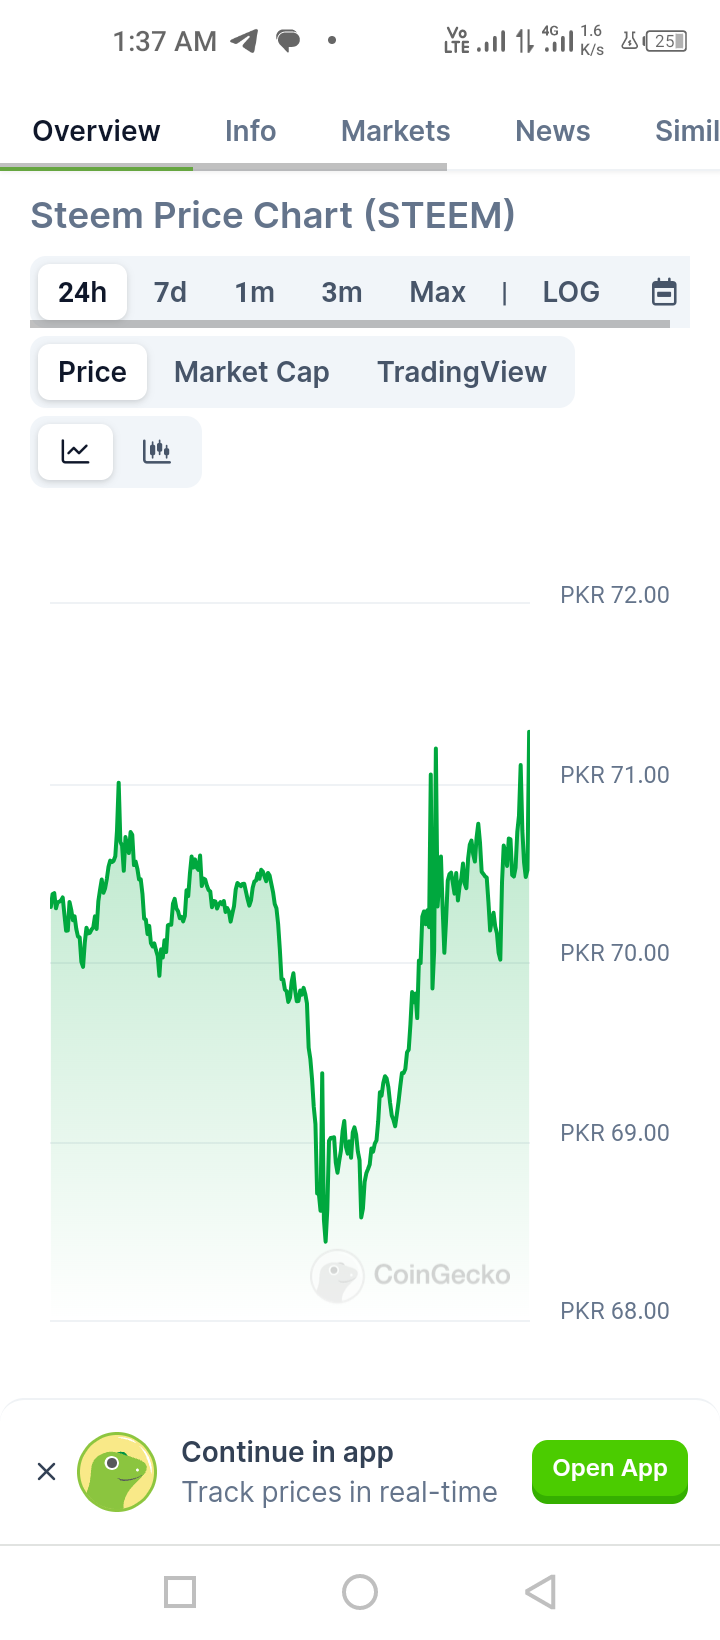
Task: Open the News tab
Action: (553, 131)
